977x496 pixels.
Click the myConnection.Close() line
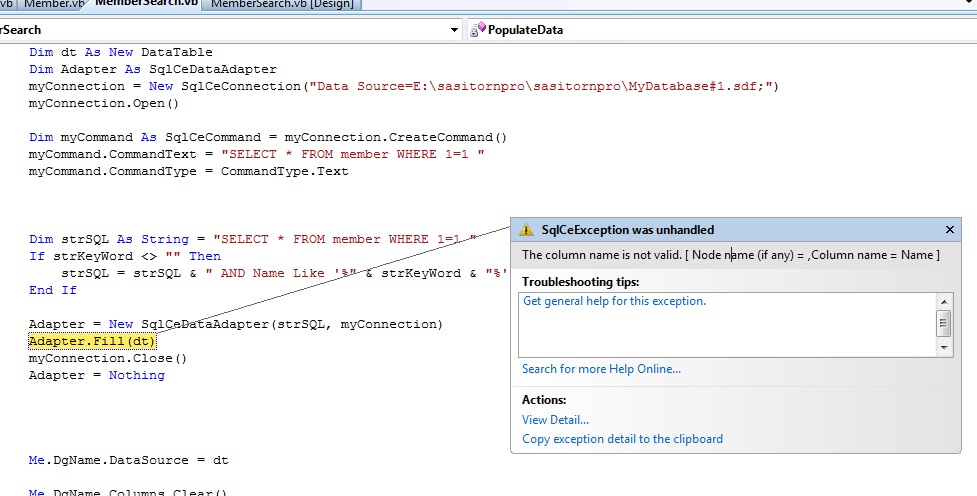108,358
